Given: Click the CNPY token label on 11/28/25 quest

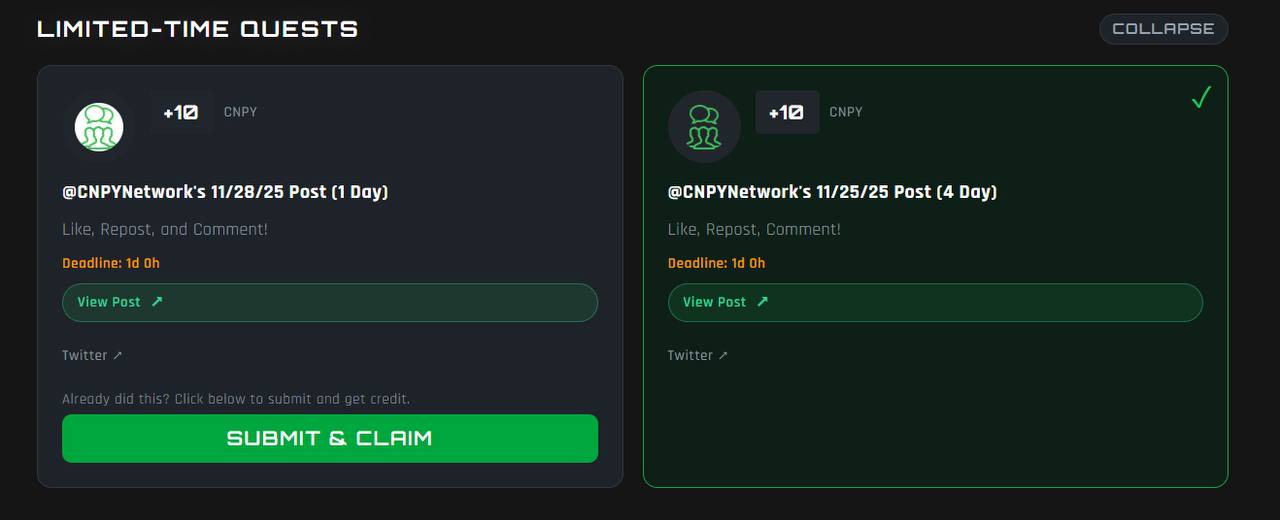Looking at the screenshot, I should click(241, 112).
